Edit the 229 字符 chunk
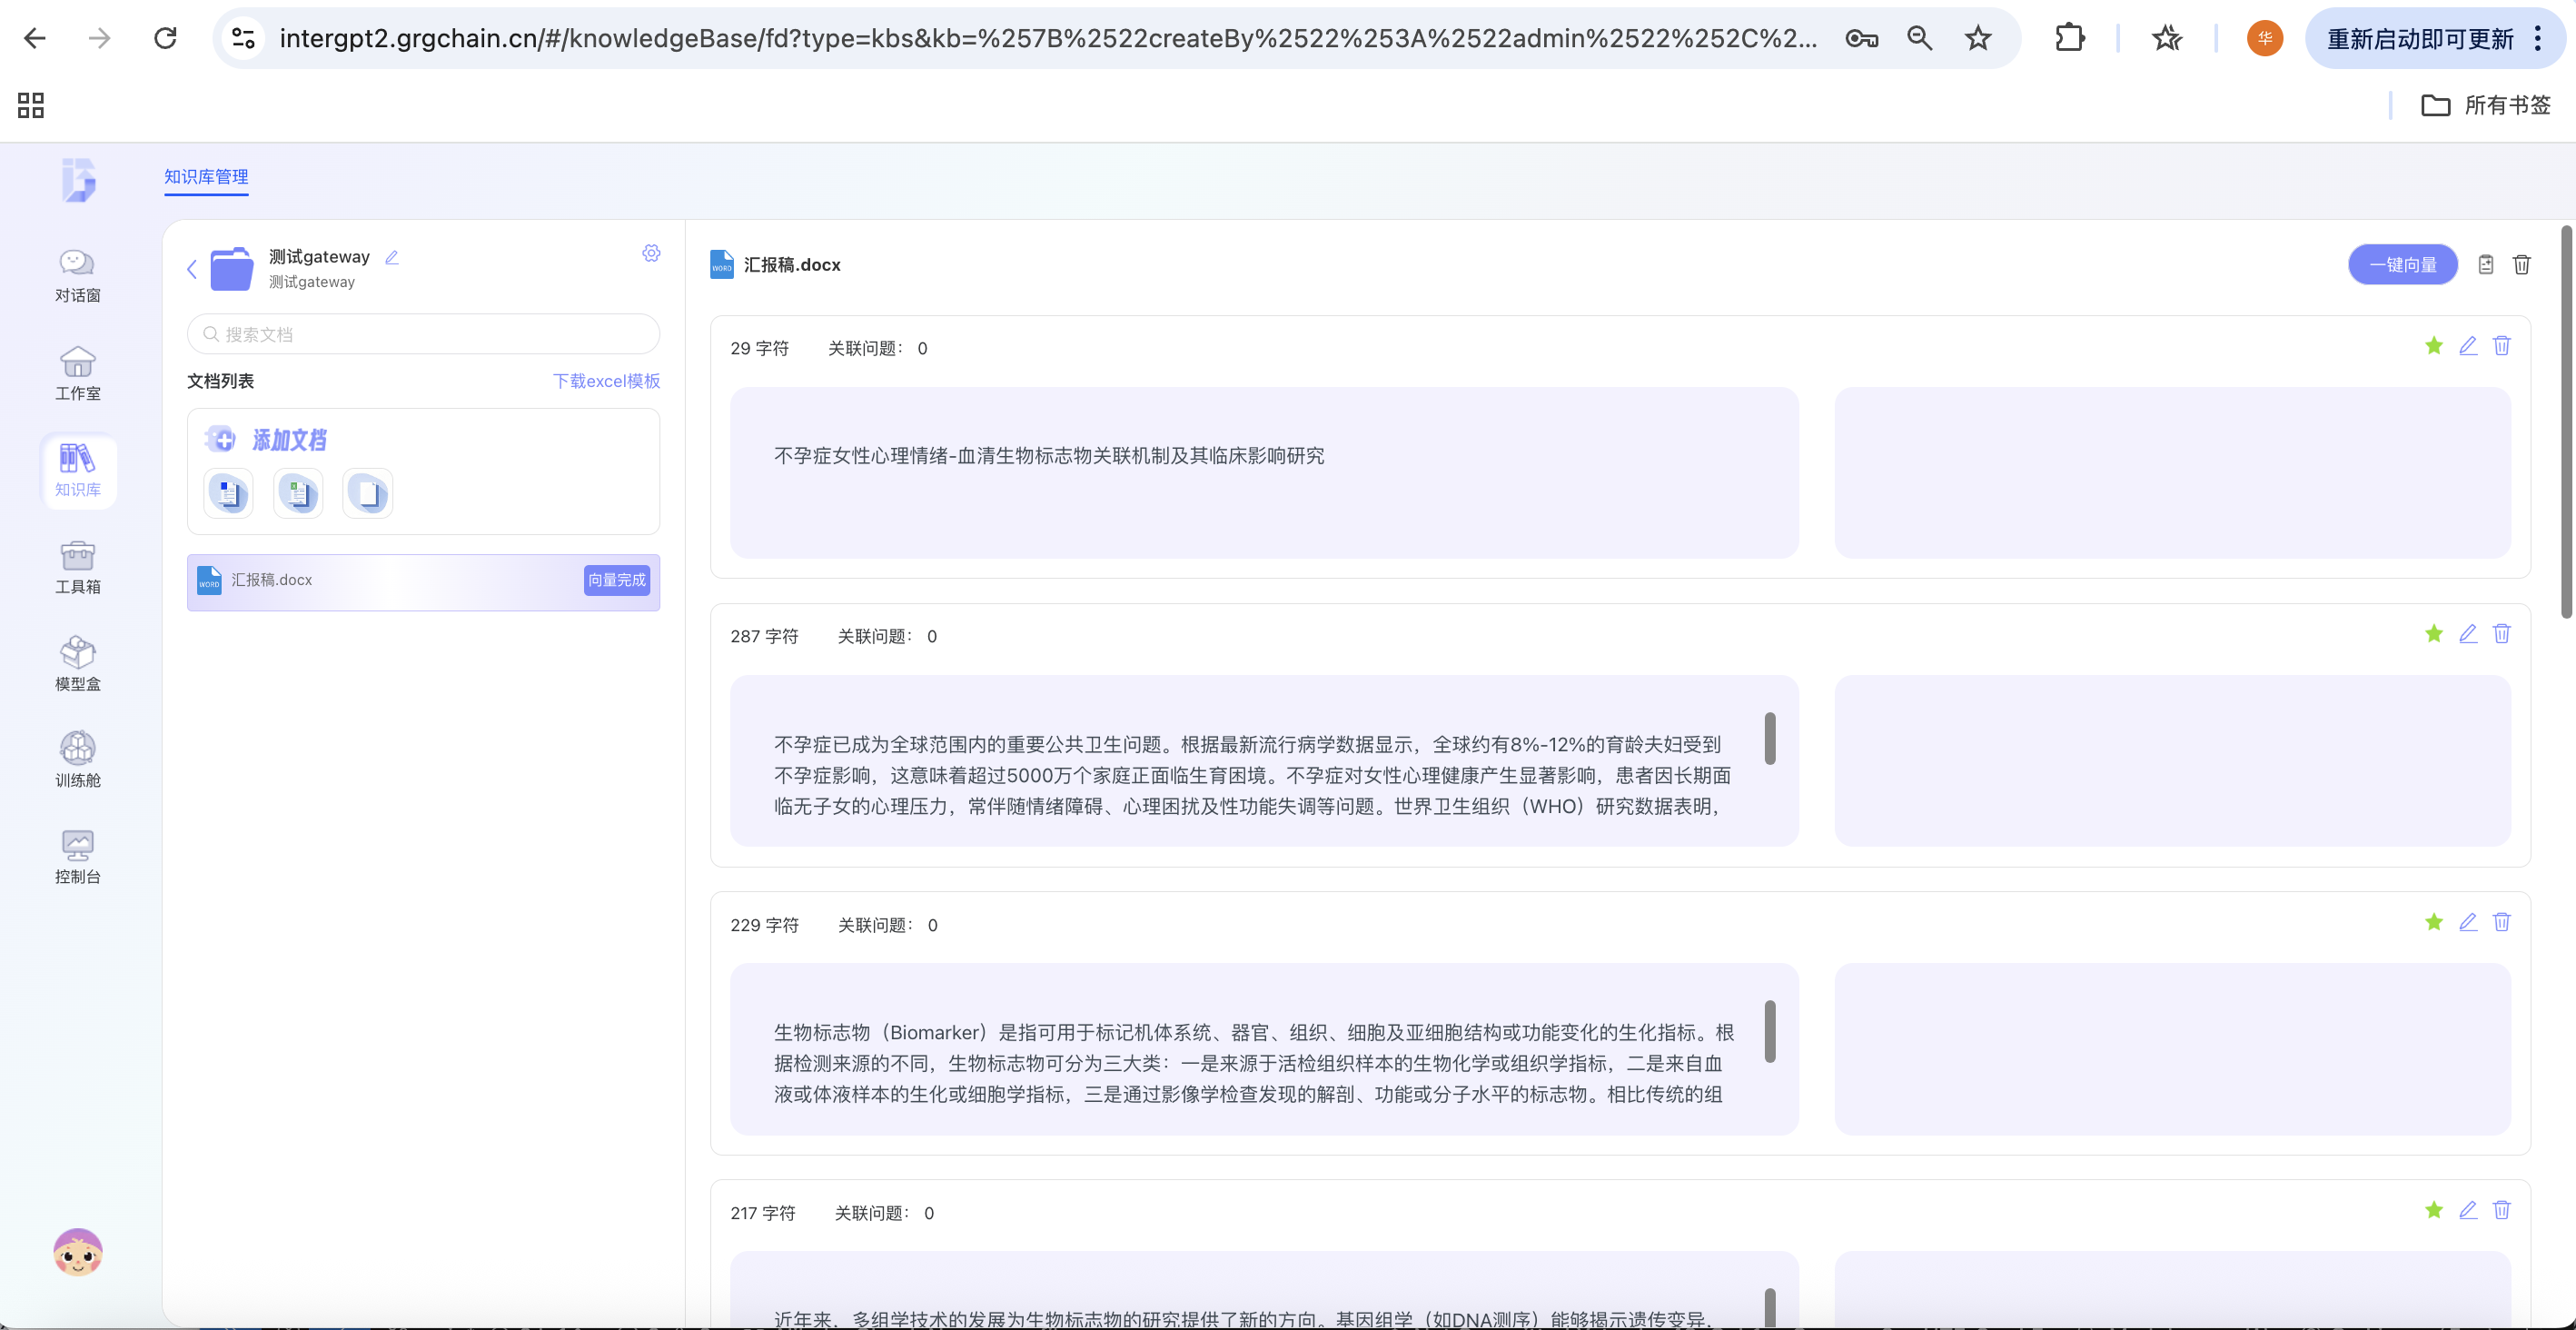Image resolution: width=2576 pixels, height=1330 pixels. click(2467, 922)
